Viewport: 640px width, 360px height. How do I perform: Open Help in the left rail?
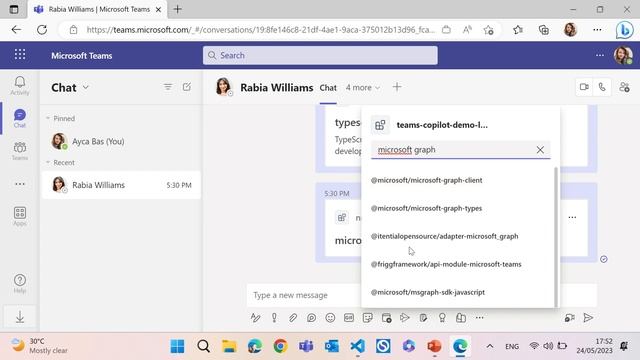tap(20, 283)
